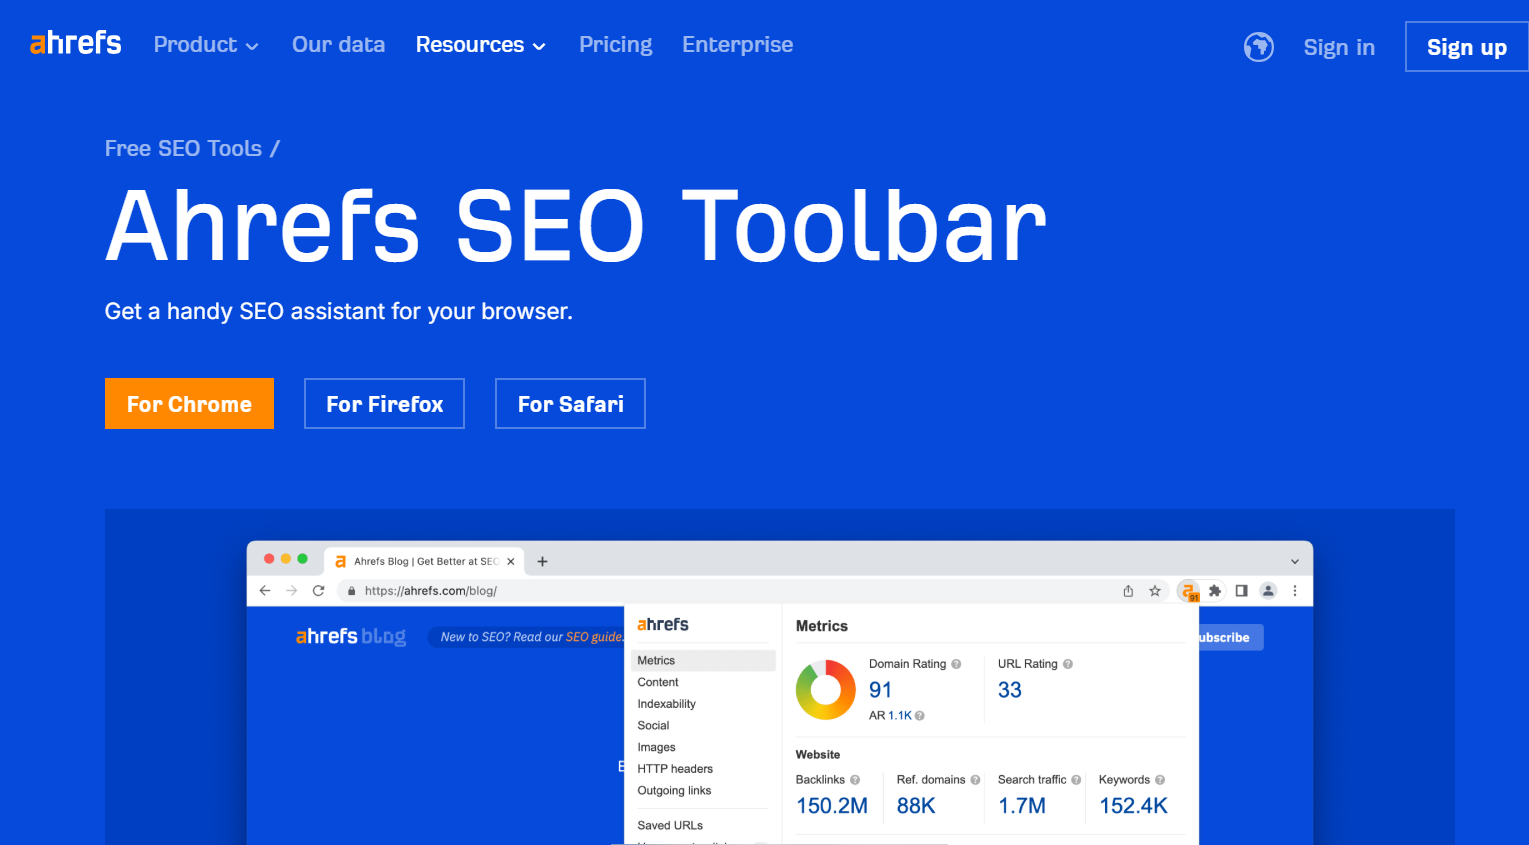Open the browser profile avatar icon

pos(1268,591)
